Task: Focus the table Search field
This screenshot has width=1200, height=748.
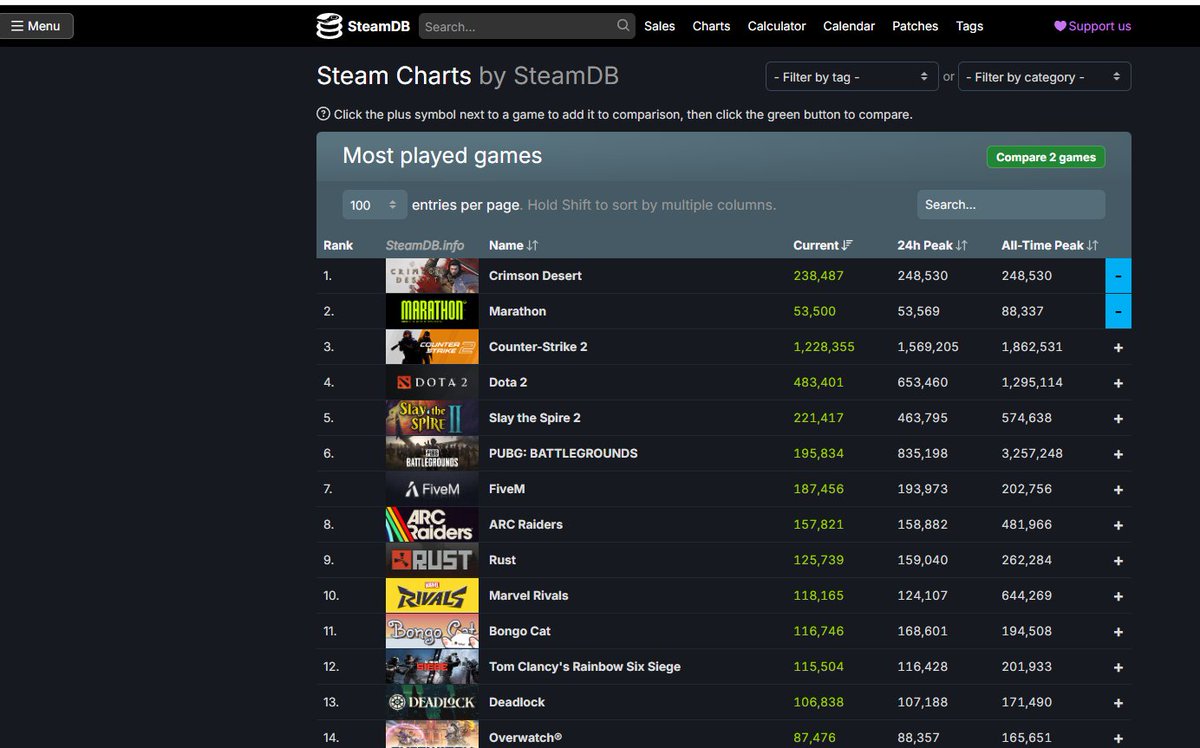Action: [1011, 205]
